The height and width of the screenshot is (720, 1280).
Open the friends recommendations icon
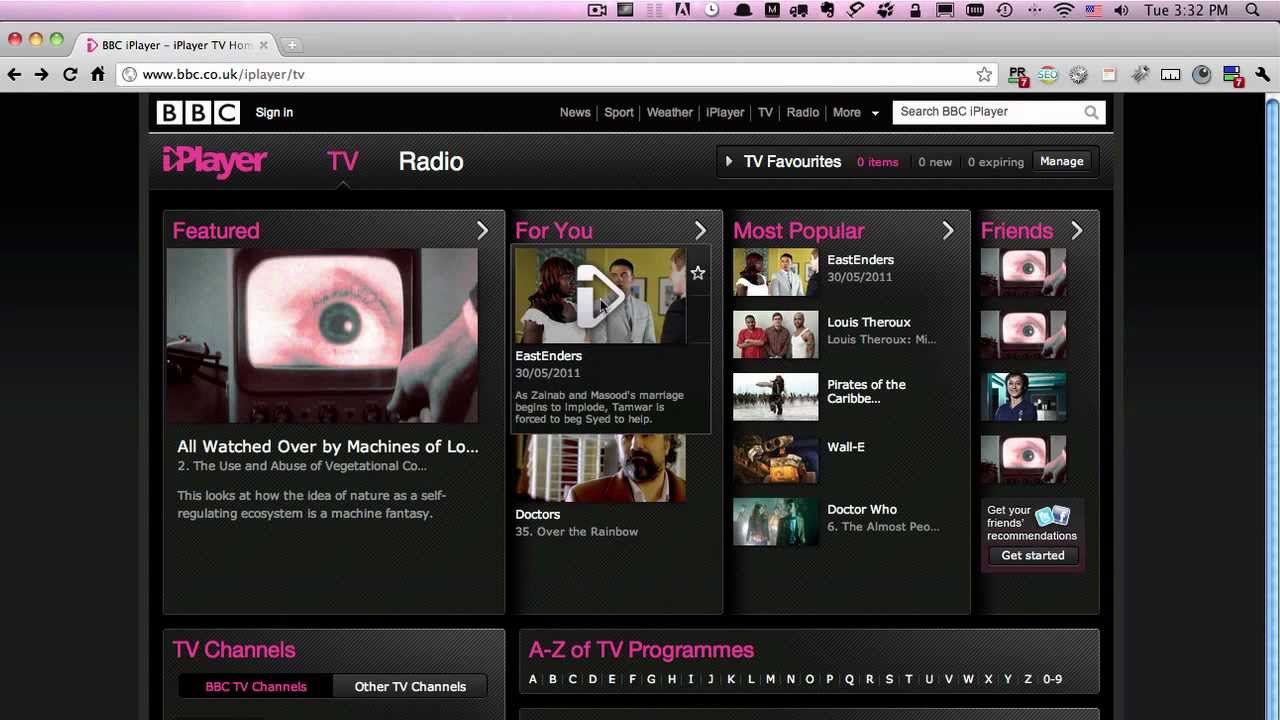[1052, 516]
